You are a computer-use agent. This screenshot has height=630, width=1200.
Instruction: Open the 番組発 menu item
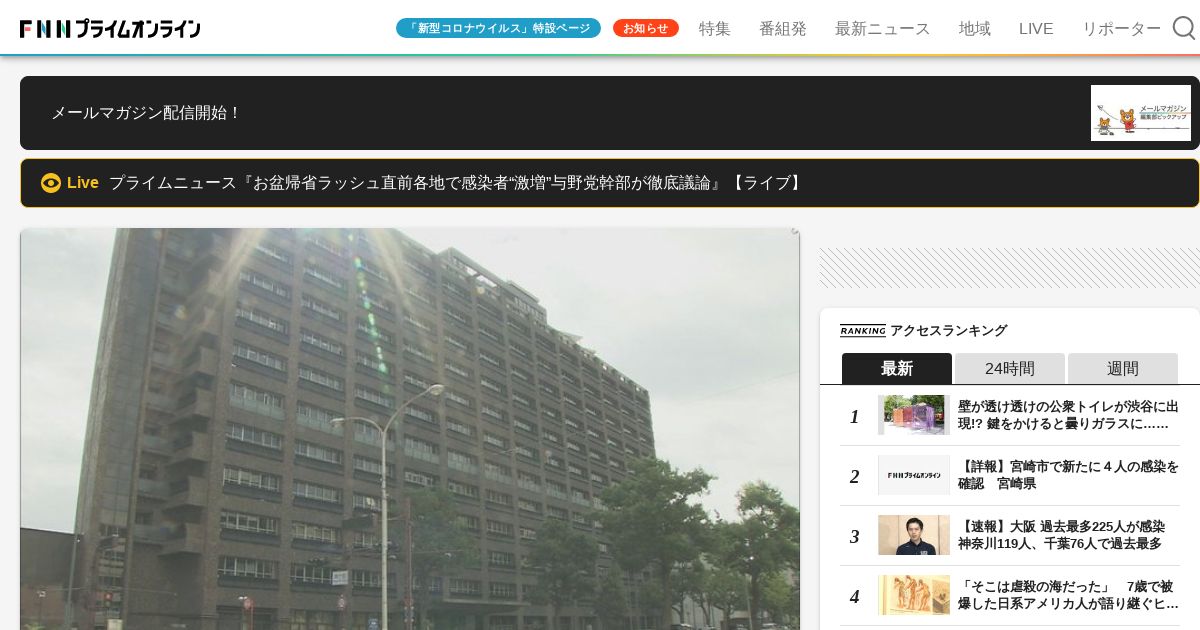click(x=783, y=28)
